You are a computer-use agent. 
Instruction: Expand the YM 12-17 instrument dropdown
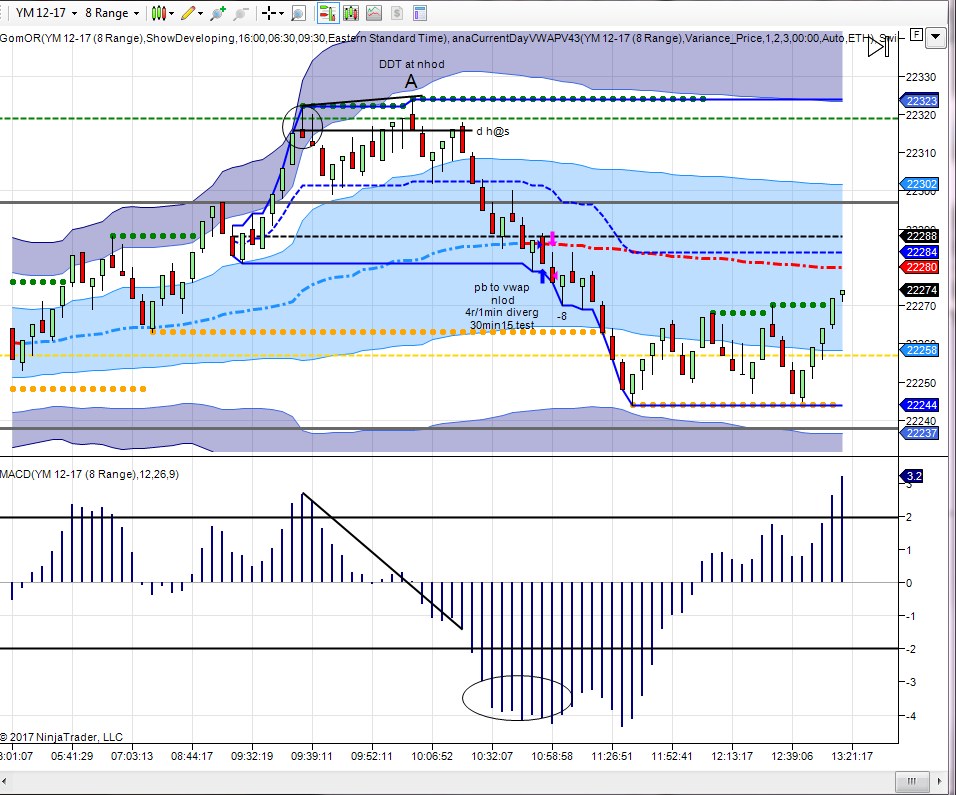(74, 13)
